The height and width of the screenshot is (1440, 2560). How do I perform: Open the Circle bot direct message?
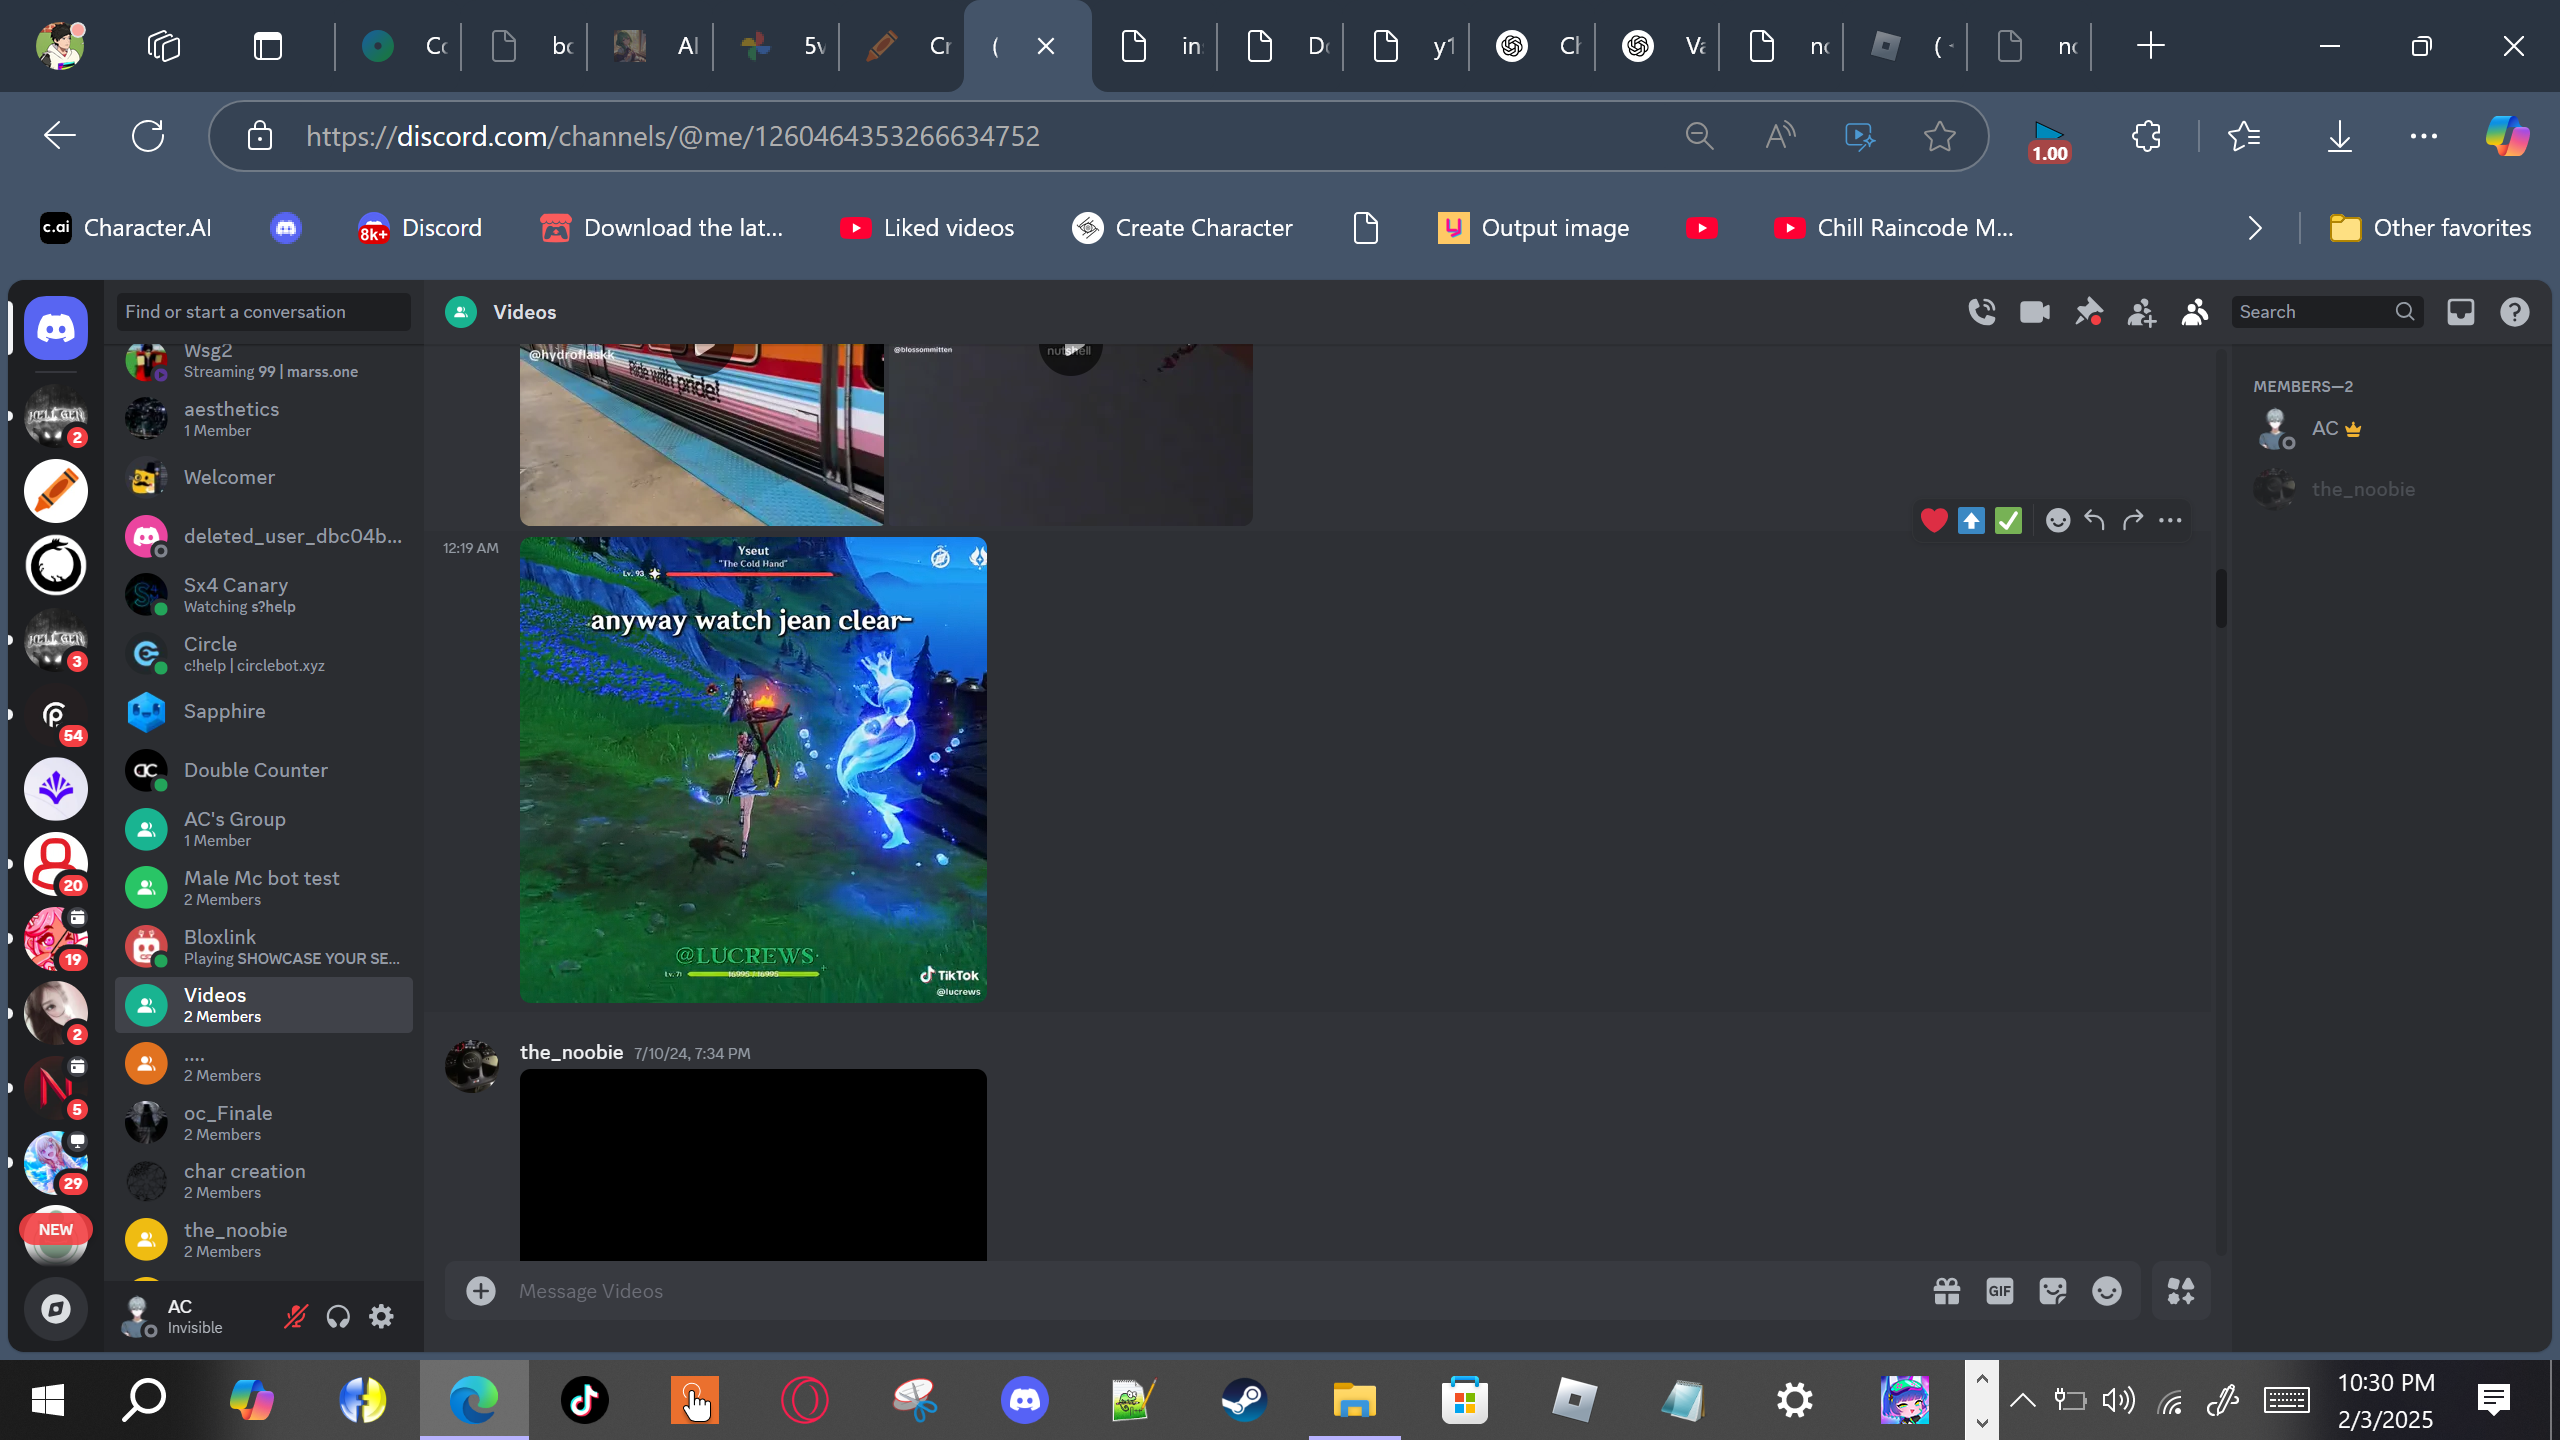pyautogui.click(x=264, y=653)
